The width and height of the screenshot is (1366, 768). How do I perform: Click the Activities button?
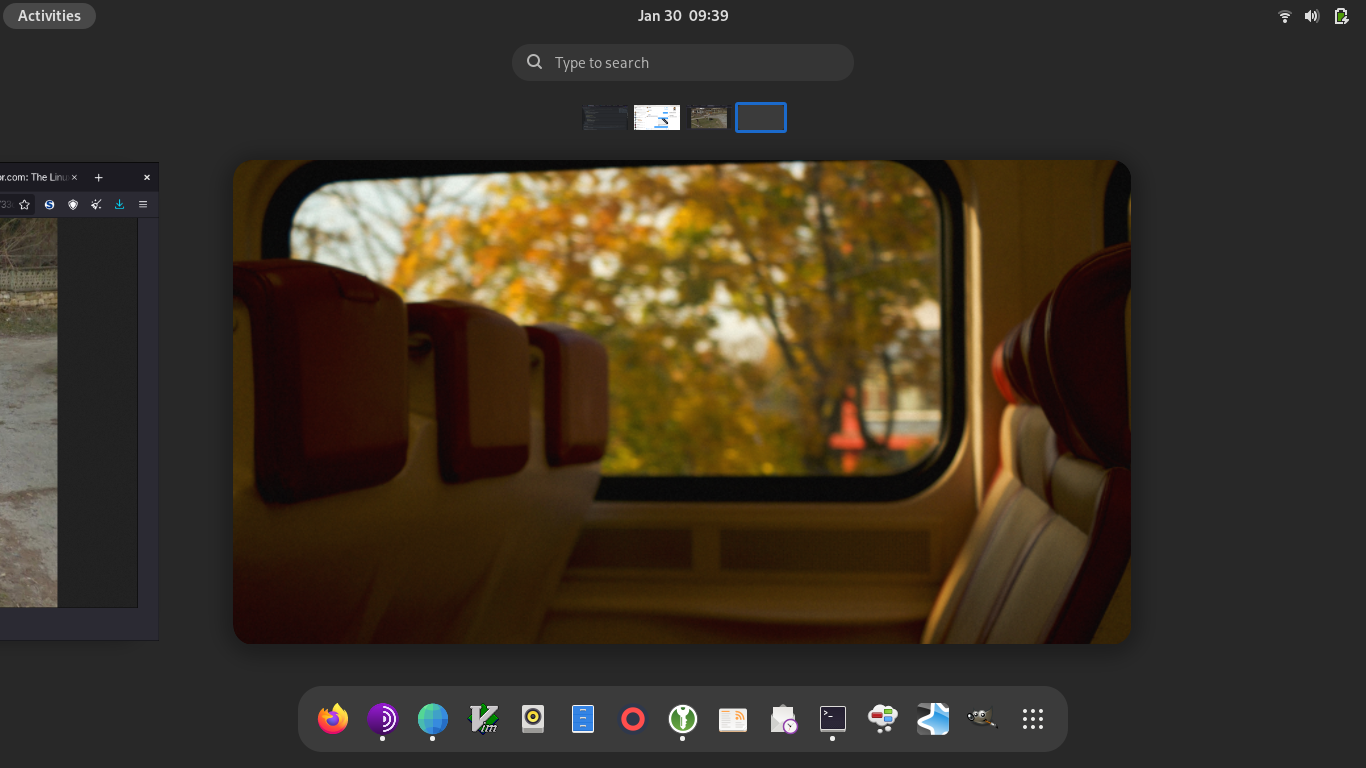[49, 16]
